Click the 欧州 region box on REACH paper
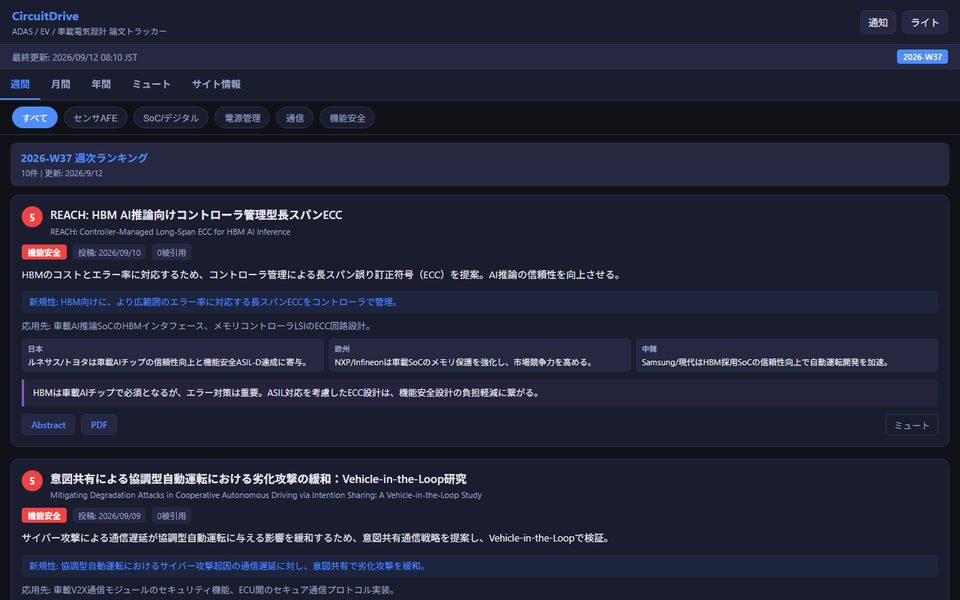960x600 pixels. pyautogui.click(x=480, y=355)
